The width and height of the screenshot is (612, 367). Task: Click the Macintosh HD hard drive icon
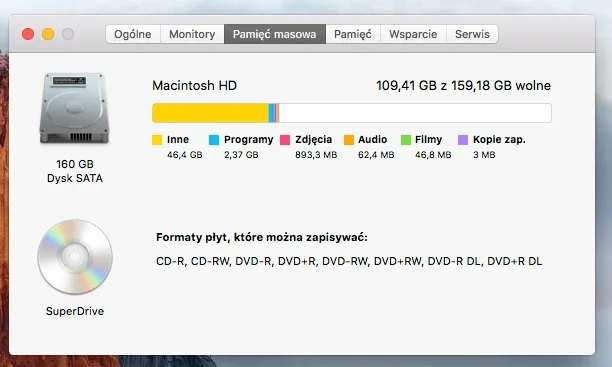[74, 108]
